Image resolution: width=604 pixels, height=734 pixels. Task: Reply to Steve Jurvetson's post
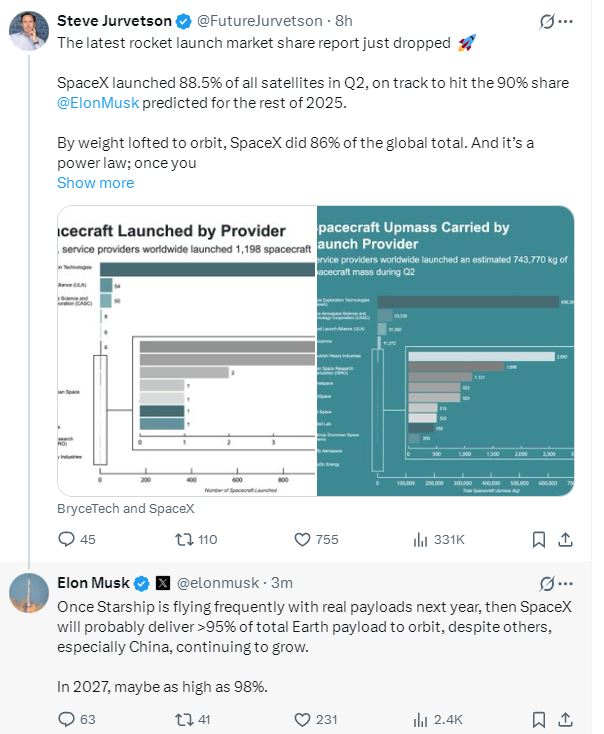68,539
